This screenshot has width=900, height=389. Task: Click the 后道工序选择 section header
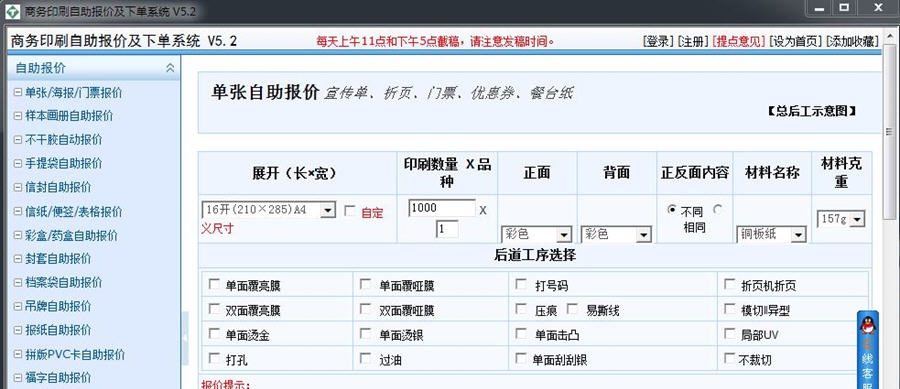click(535, 256)
